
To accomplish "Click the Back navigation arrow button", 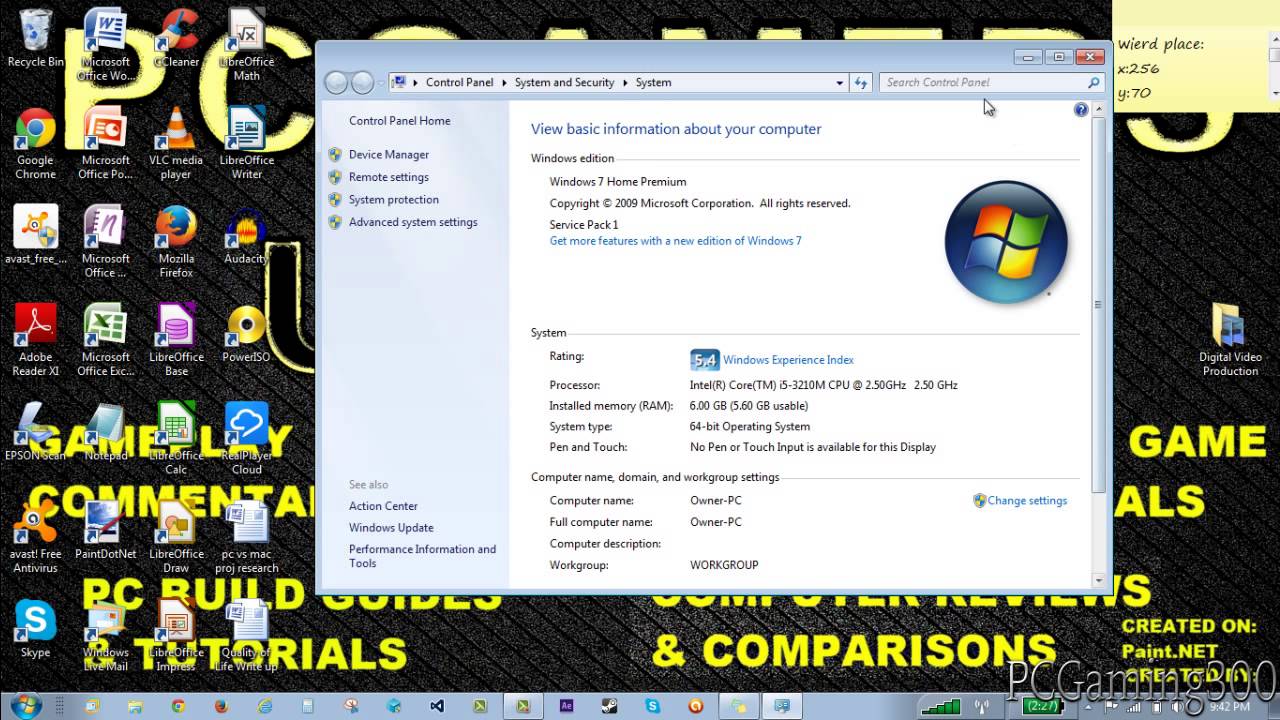I will coord(337,83).
